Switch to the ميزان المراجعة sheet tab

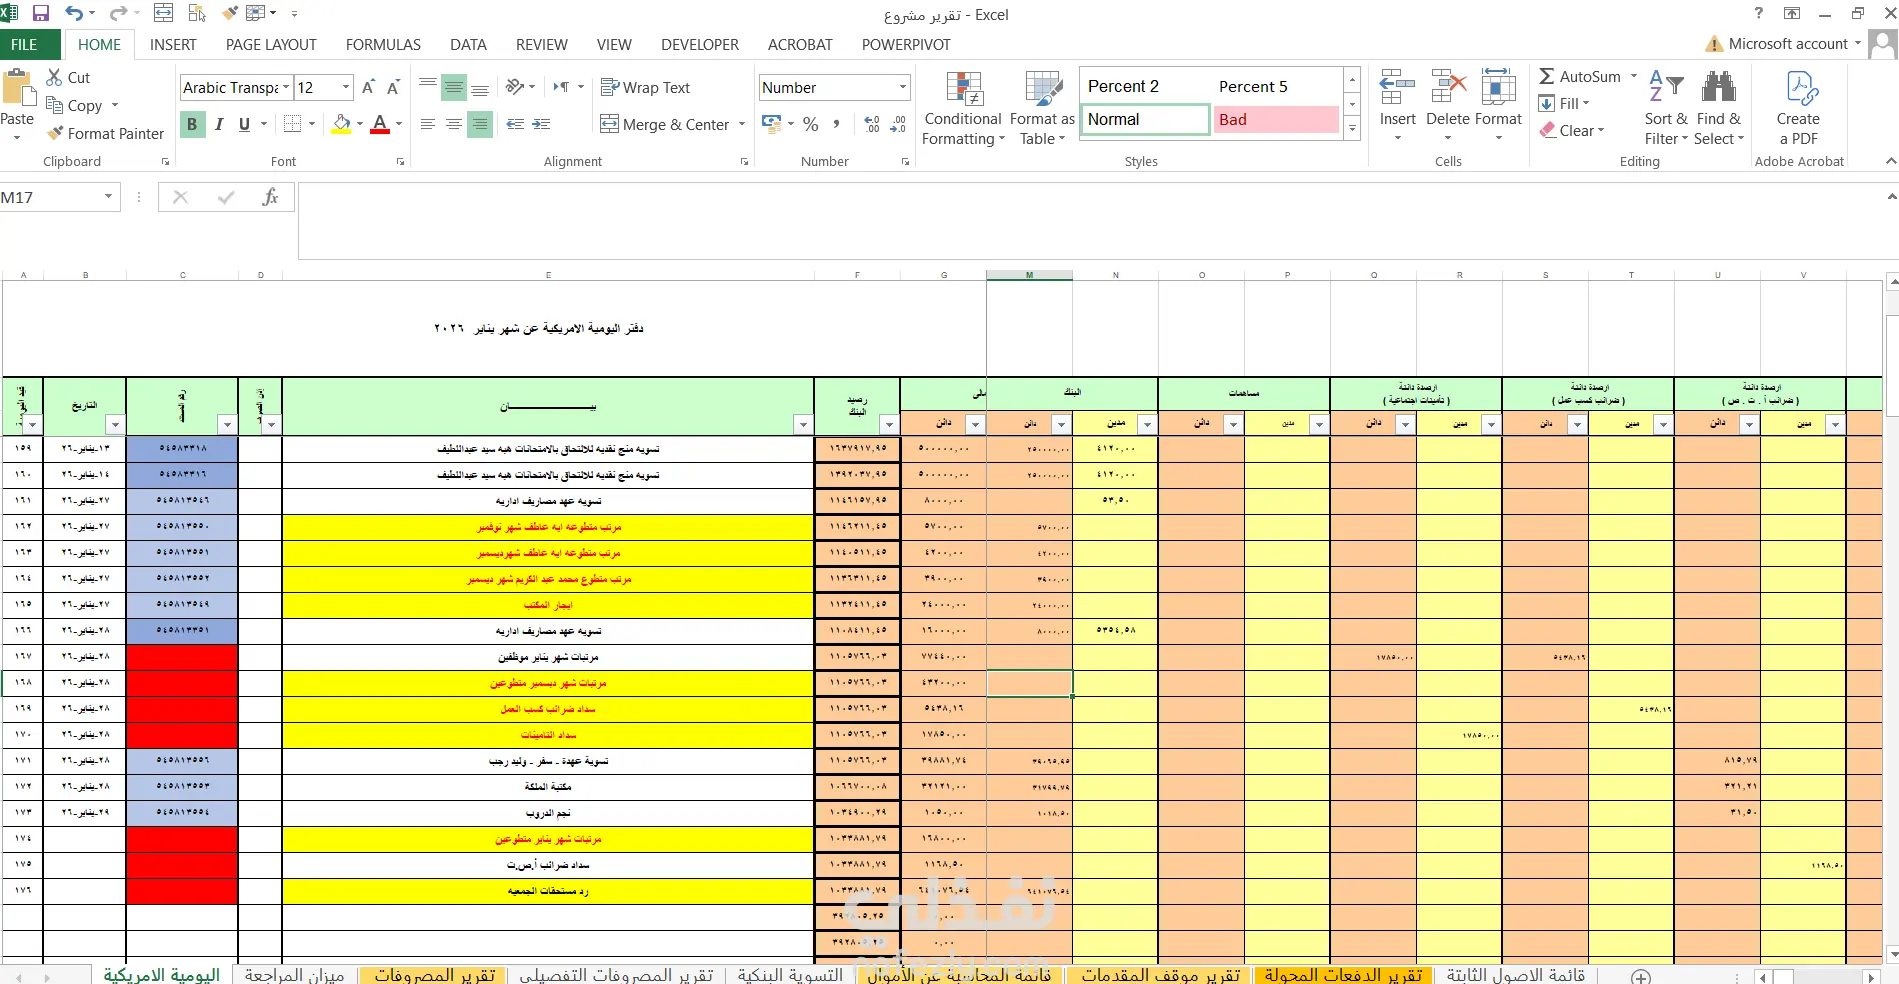294,975
